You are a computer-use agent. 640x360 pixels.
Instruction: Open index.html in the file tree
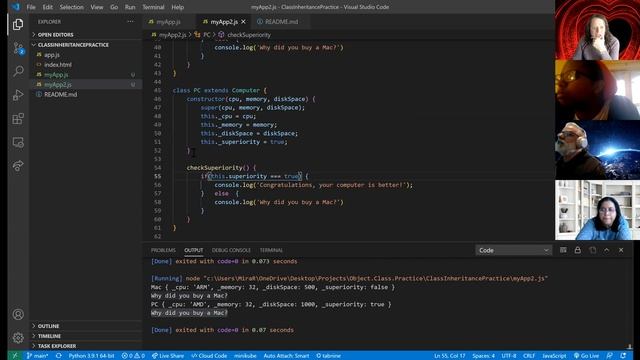coord(58,64)
